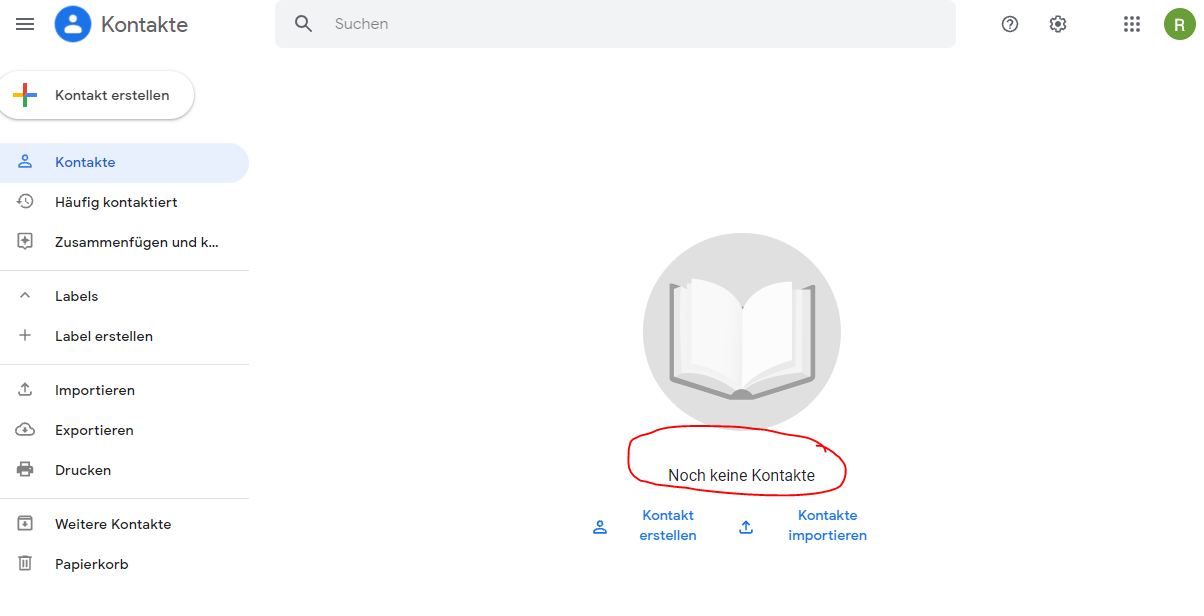Click the person icon by center Kontakt erstellen
This screenshot has height=616, width=1204.
[x=600, y=527]
